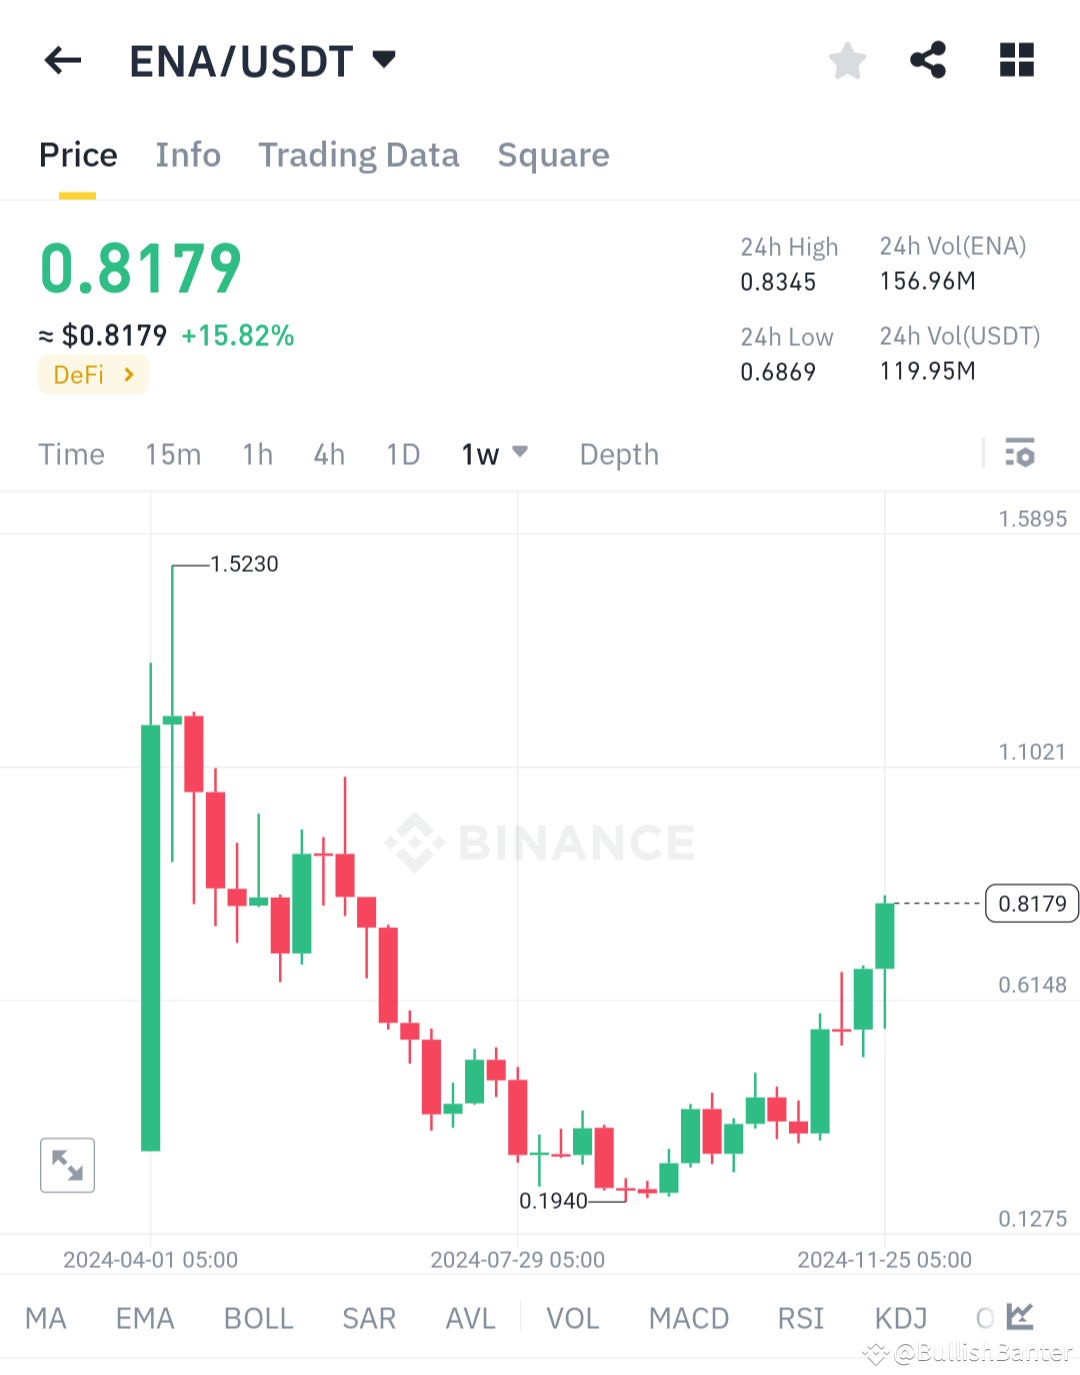Select the RSI indicator
The width and height of the screenshot is (1080, 1375).
click(800, 1318)
